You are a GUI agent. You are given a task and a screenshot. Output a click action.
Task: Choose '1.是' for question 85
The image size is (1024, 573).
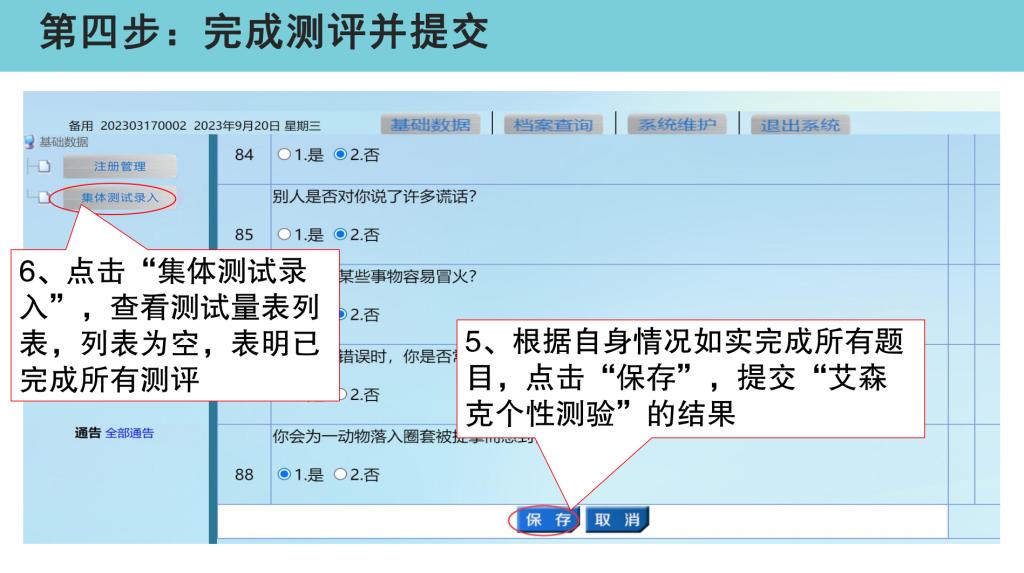click(284, 235)
